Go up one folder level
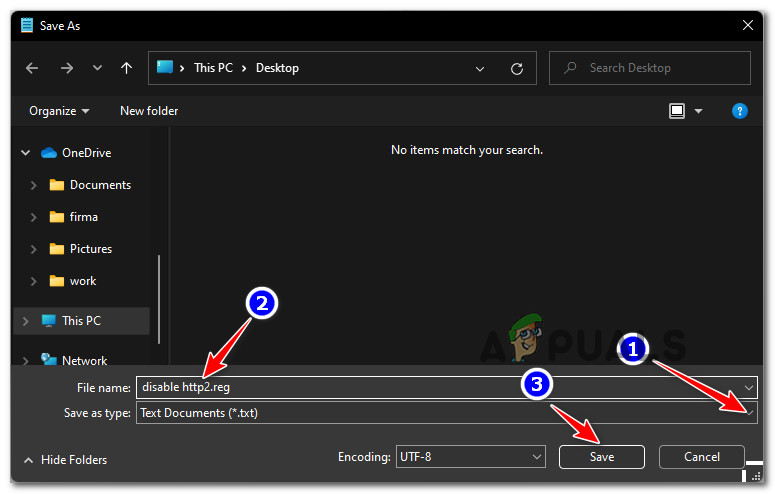The width and height of the screenshot is (775, 494). point(127,68)
